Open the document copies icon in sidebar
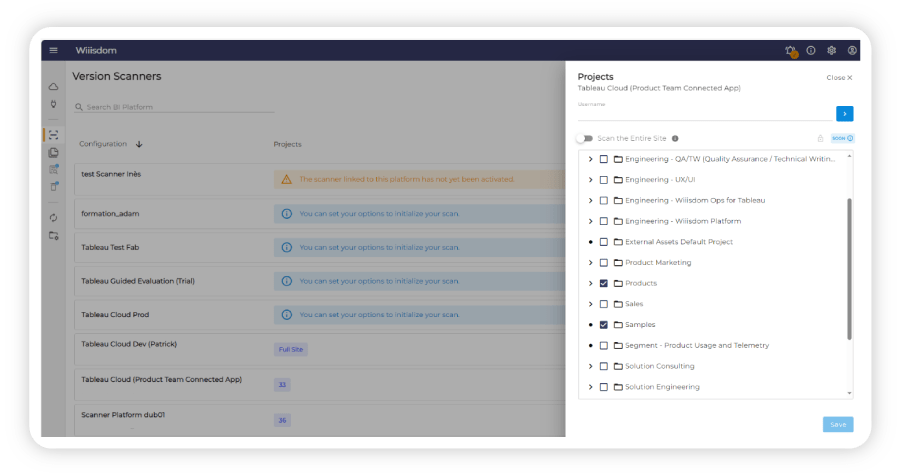Viewport: 900px width, 474px height. (x=53, y=153)
